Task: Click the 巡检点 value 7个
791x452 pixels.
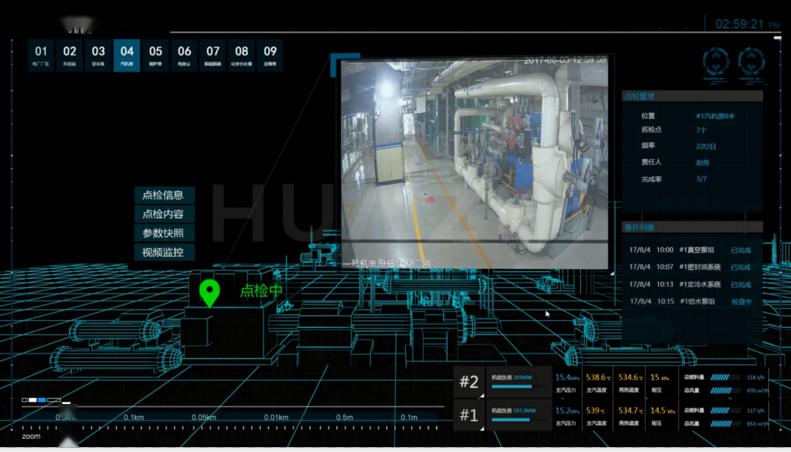Action: pos(701,130)
